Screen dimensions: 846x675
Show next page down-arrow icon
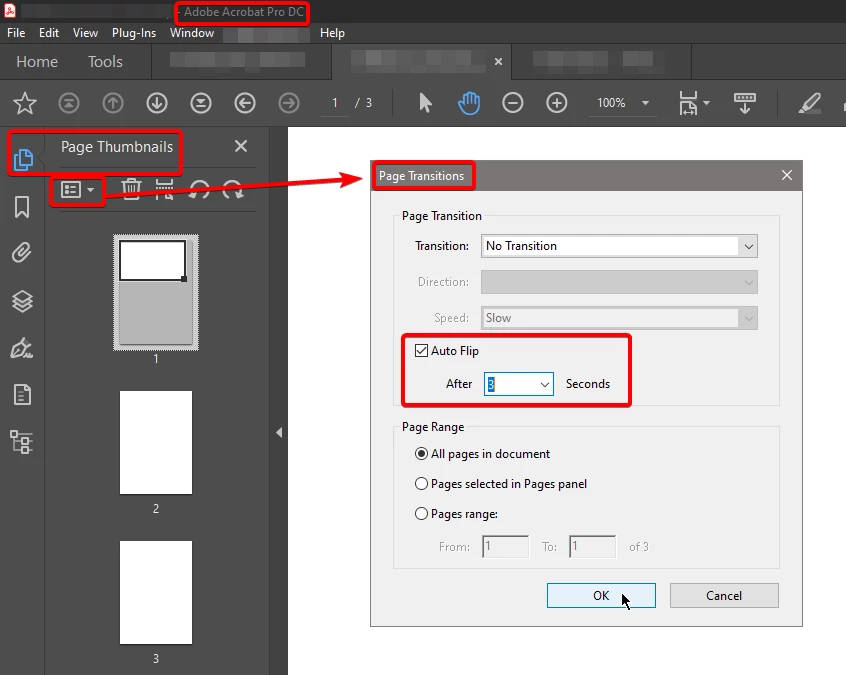157,103
